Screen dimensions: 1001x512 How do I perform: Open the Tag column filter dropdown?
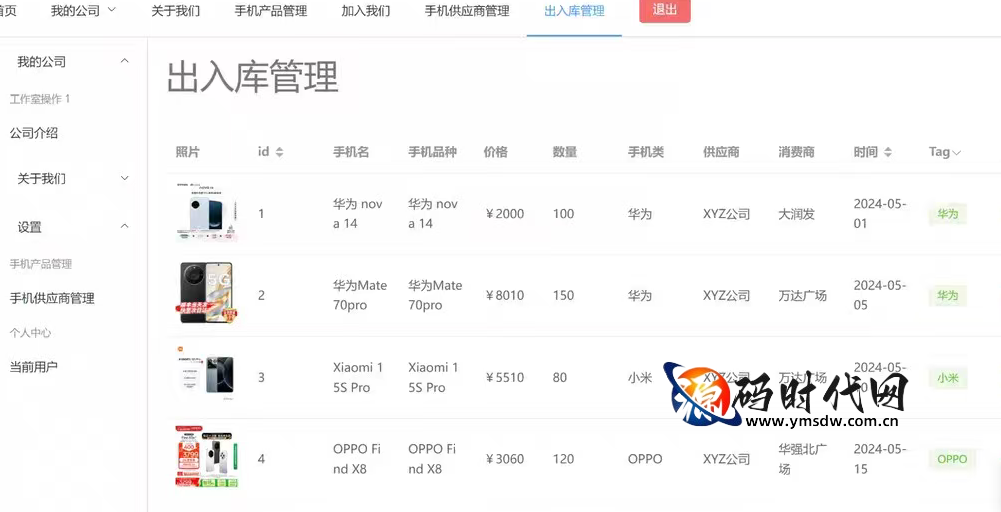[956, 153]
